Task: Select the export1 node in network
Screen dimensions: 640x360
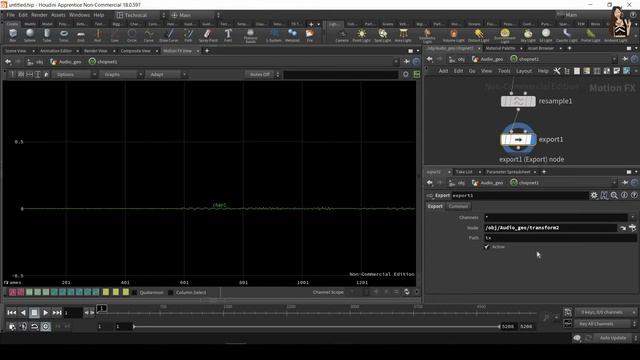Action: 518,140
